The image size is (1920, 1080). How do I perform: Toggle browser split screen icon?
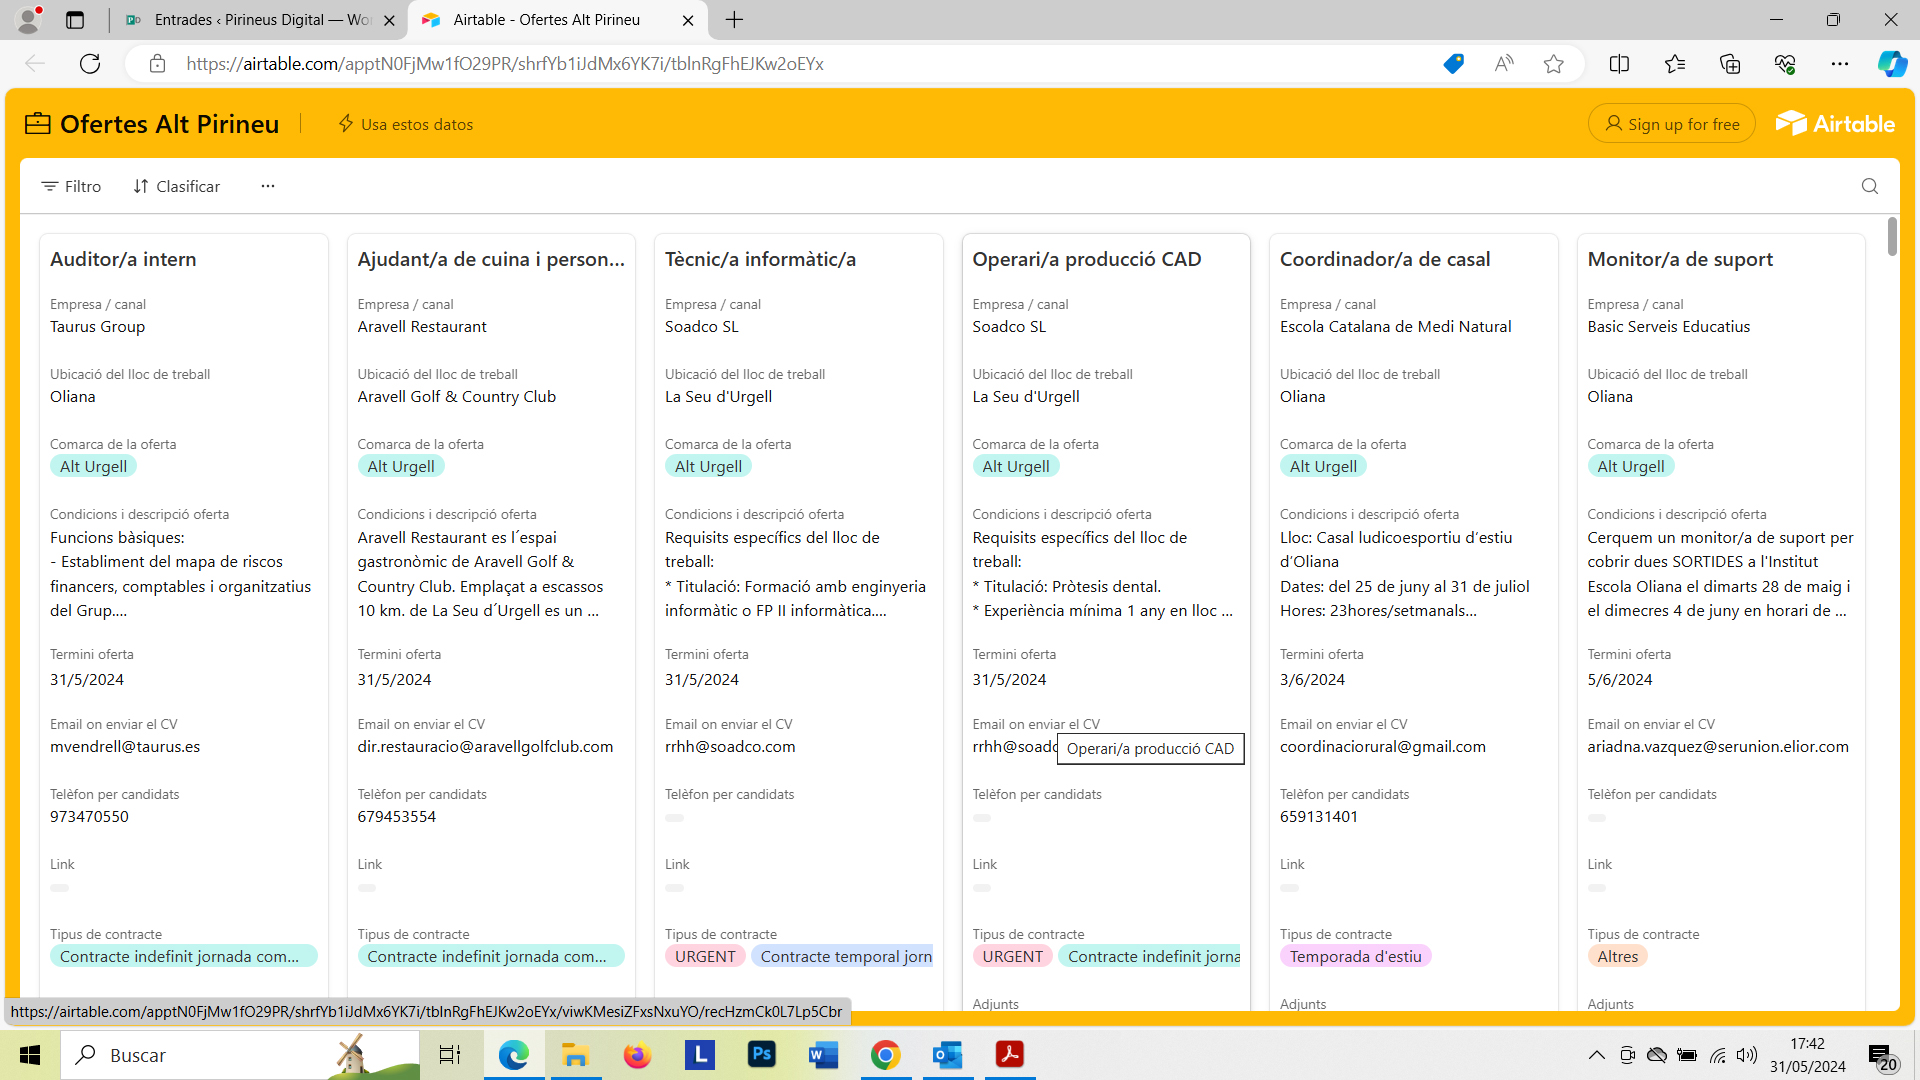tap(1619, 64)
